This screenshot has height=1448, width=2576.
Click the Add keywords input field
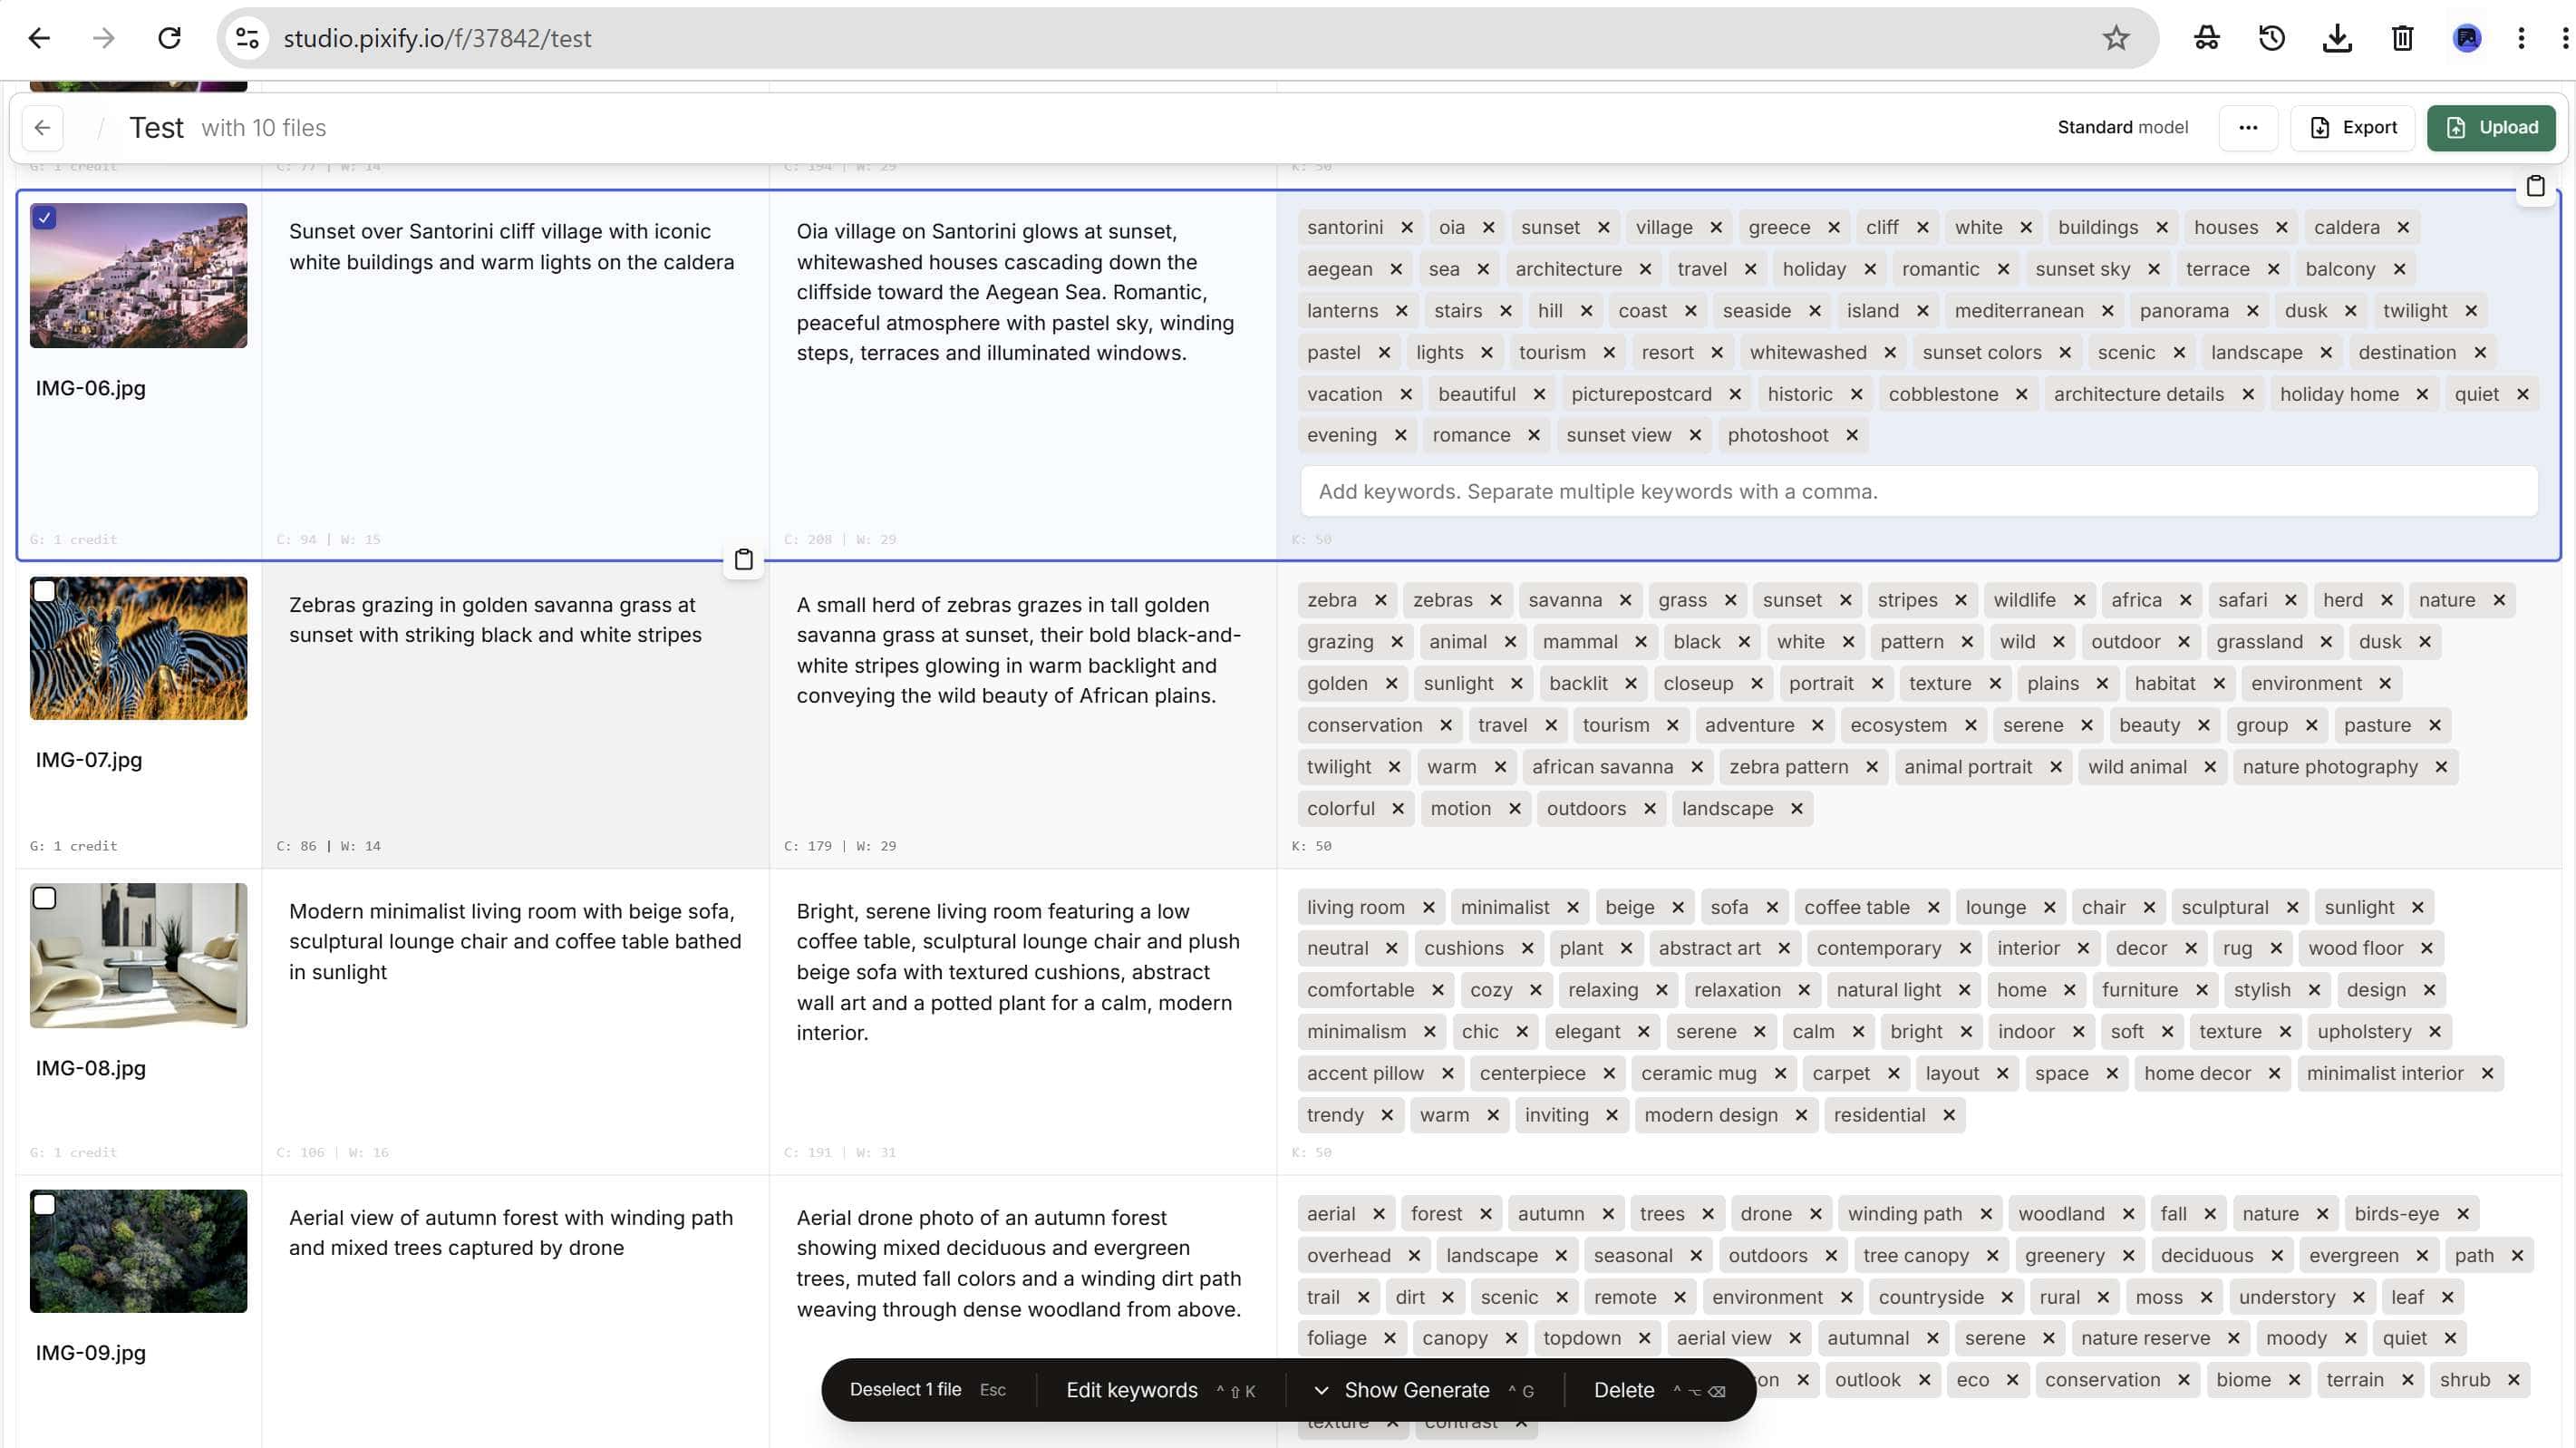point(1918,492)
